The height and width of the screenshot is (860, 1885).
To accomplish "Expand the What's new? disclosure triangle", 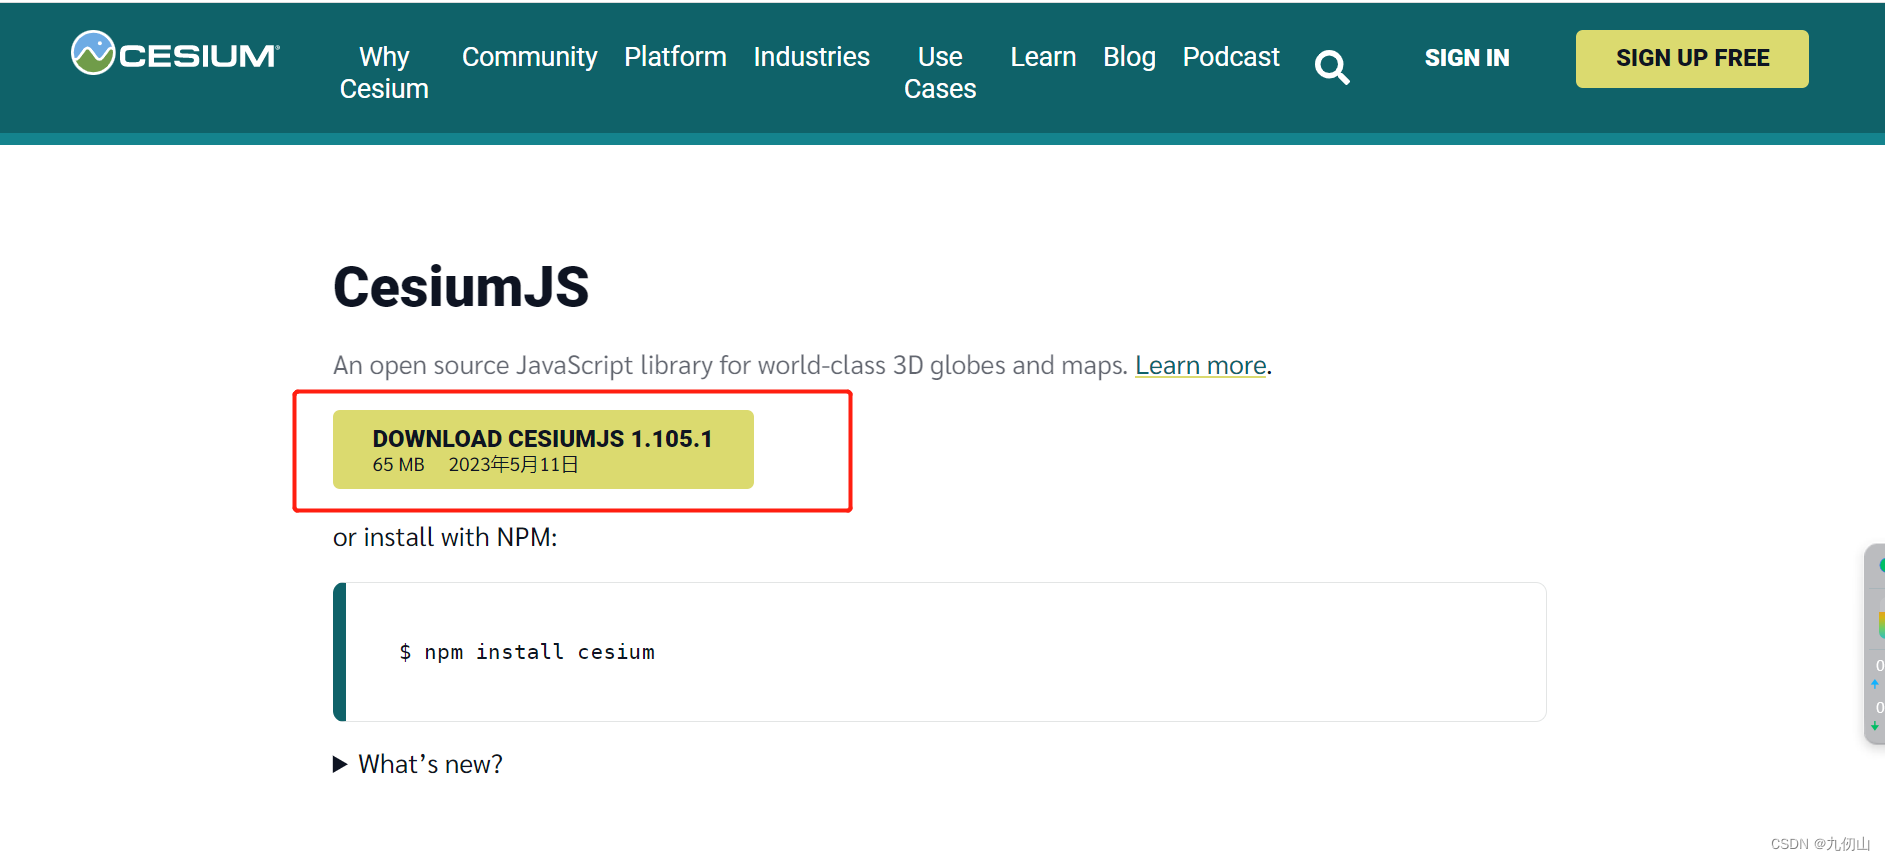I will click(x=340, y=765).
